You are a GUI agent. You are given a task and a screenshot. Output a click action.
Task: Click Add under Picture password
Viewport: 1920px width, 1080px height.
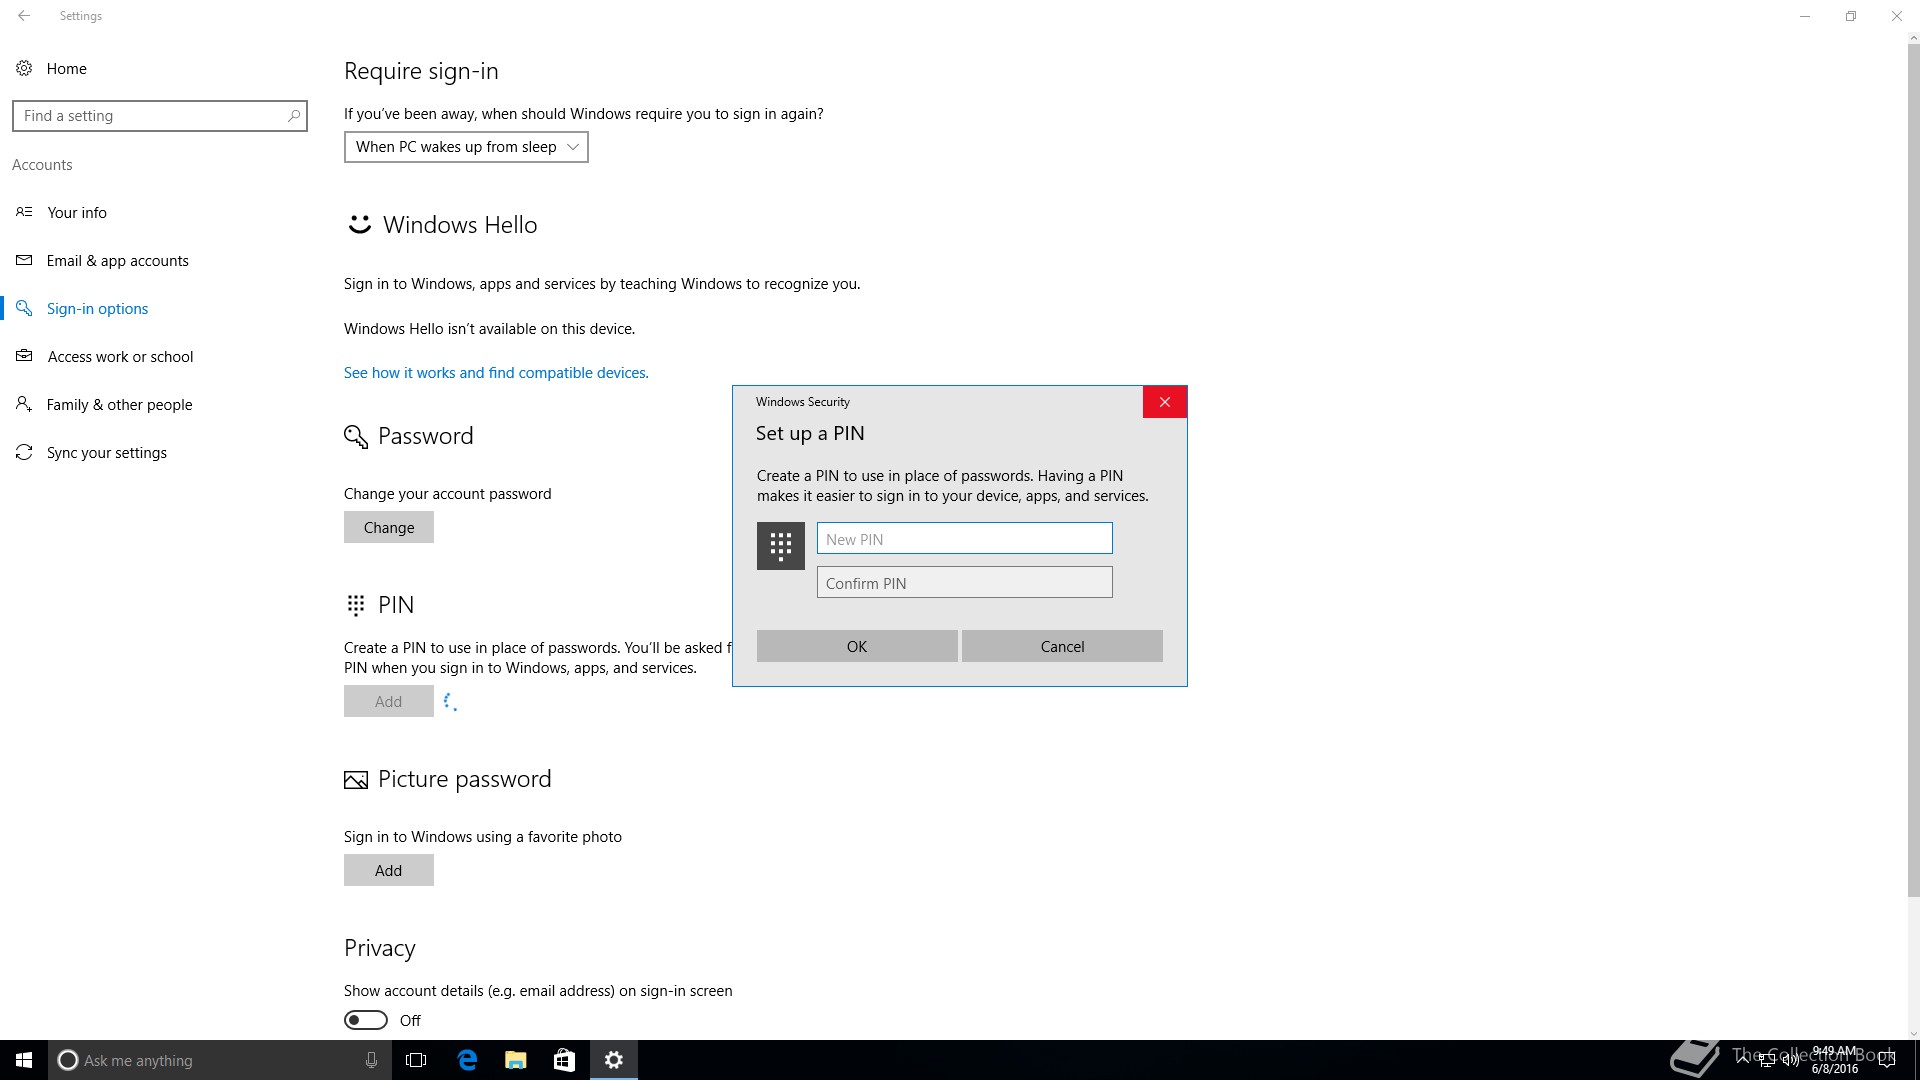point(389,870)
